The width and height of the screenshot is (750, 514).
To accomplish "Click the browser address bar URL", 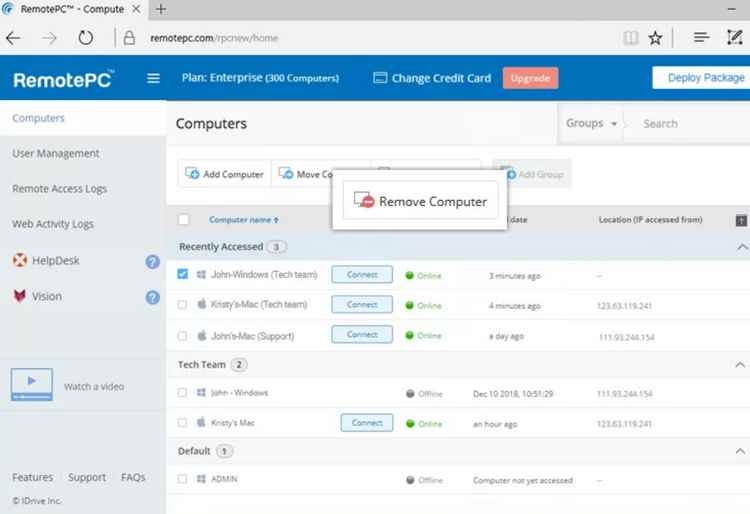I will (x=214, y=38).
